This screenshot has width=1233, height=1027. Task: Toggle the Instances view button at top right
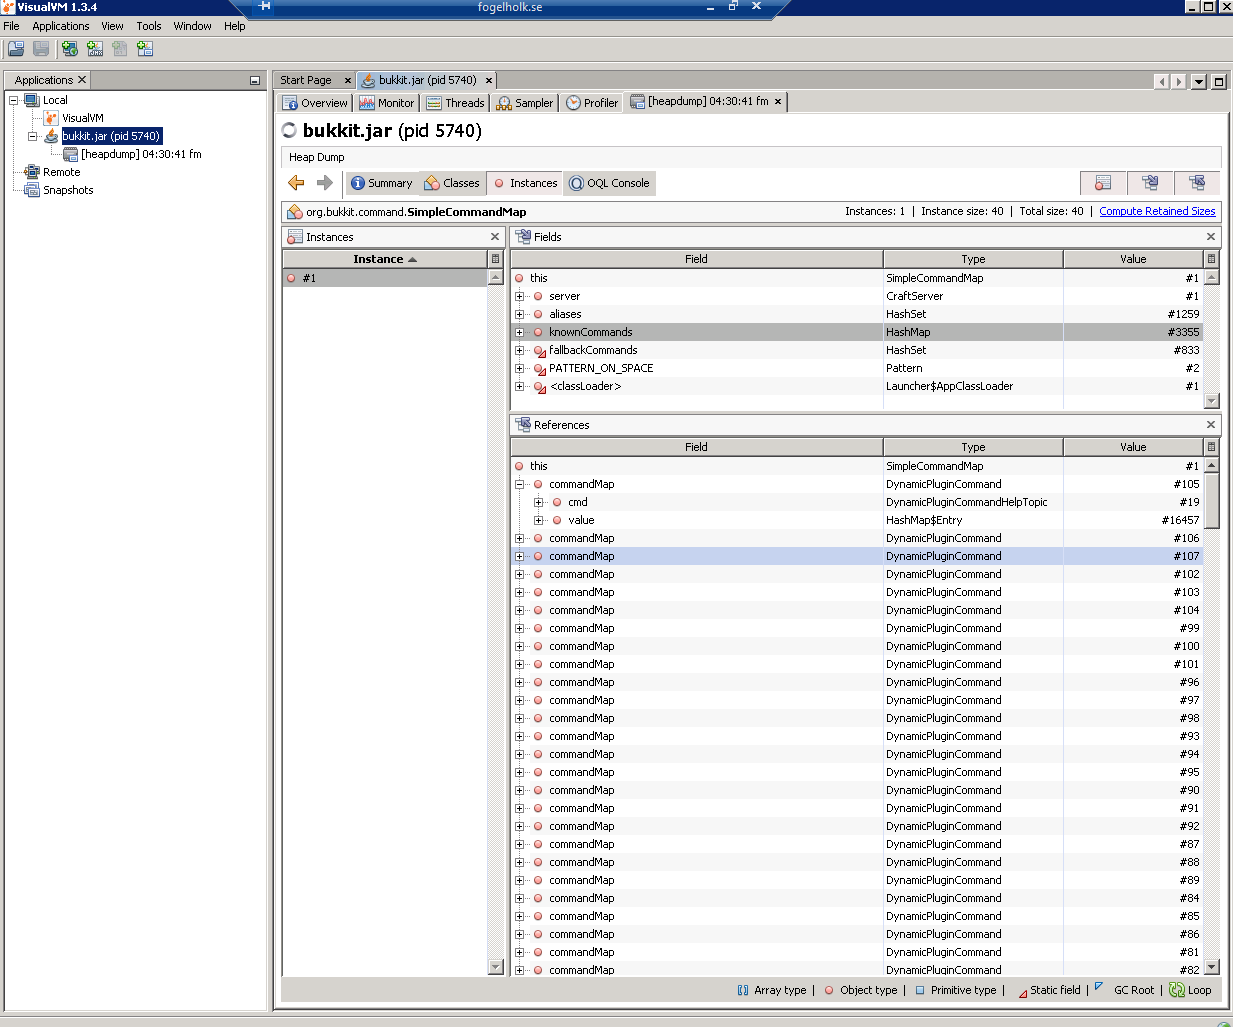pos(1103,182)
